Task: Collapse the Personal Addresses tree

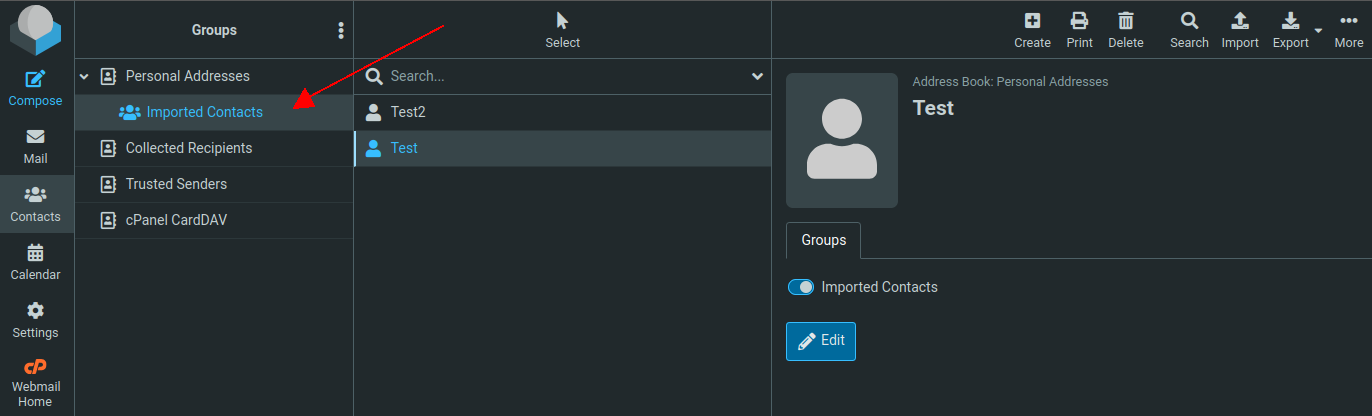Action: 85,76
